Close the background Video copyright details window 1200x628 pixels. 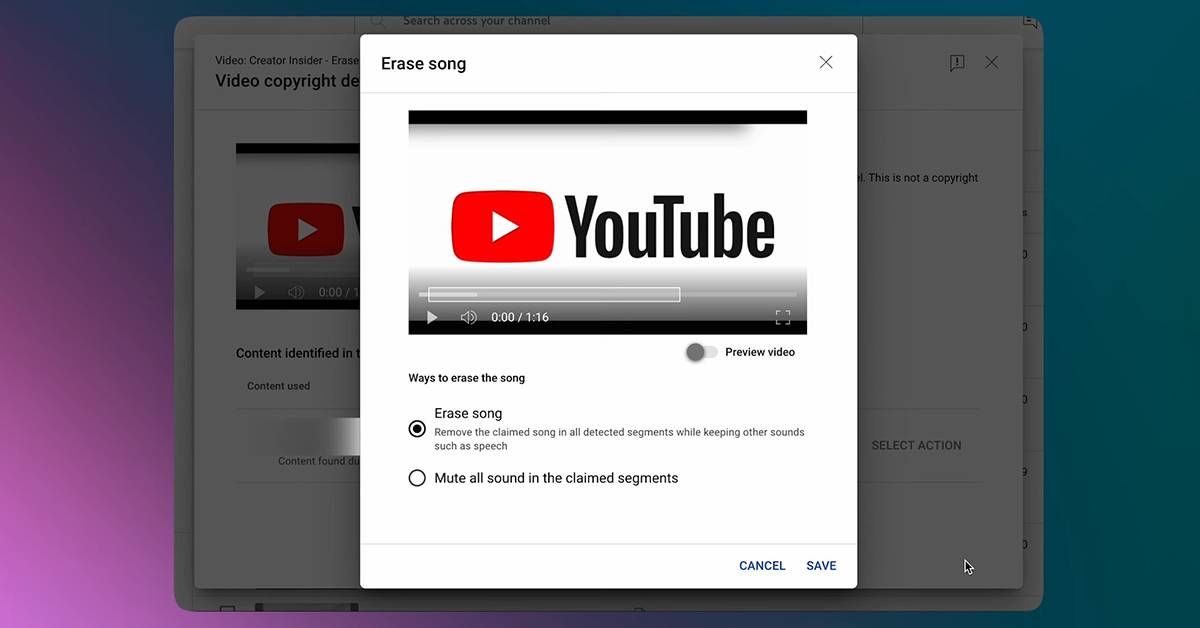coord(991,62)
